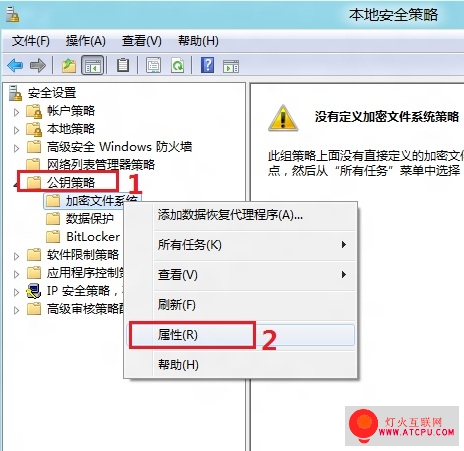464x451 pixels.
Task: Toggle the Show/Hide Console Tree icon
Action: tap(92, 65)
